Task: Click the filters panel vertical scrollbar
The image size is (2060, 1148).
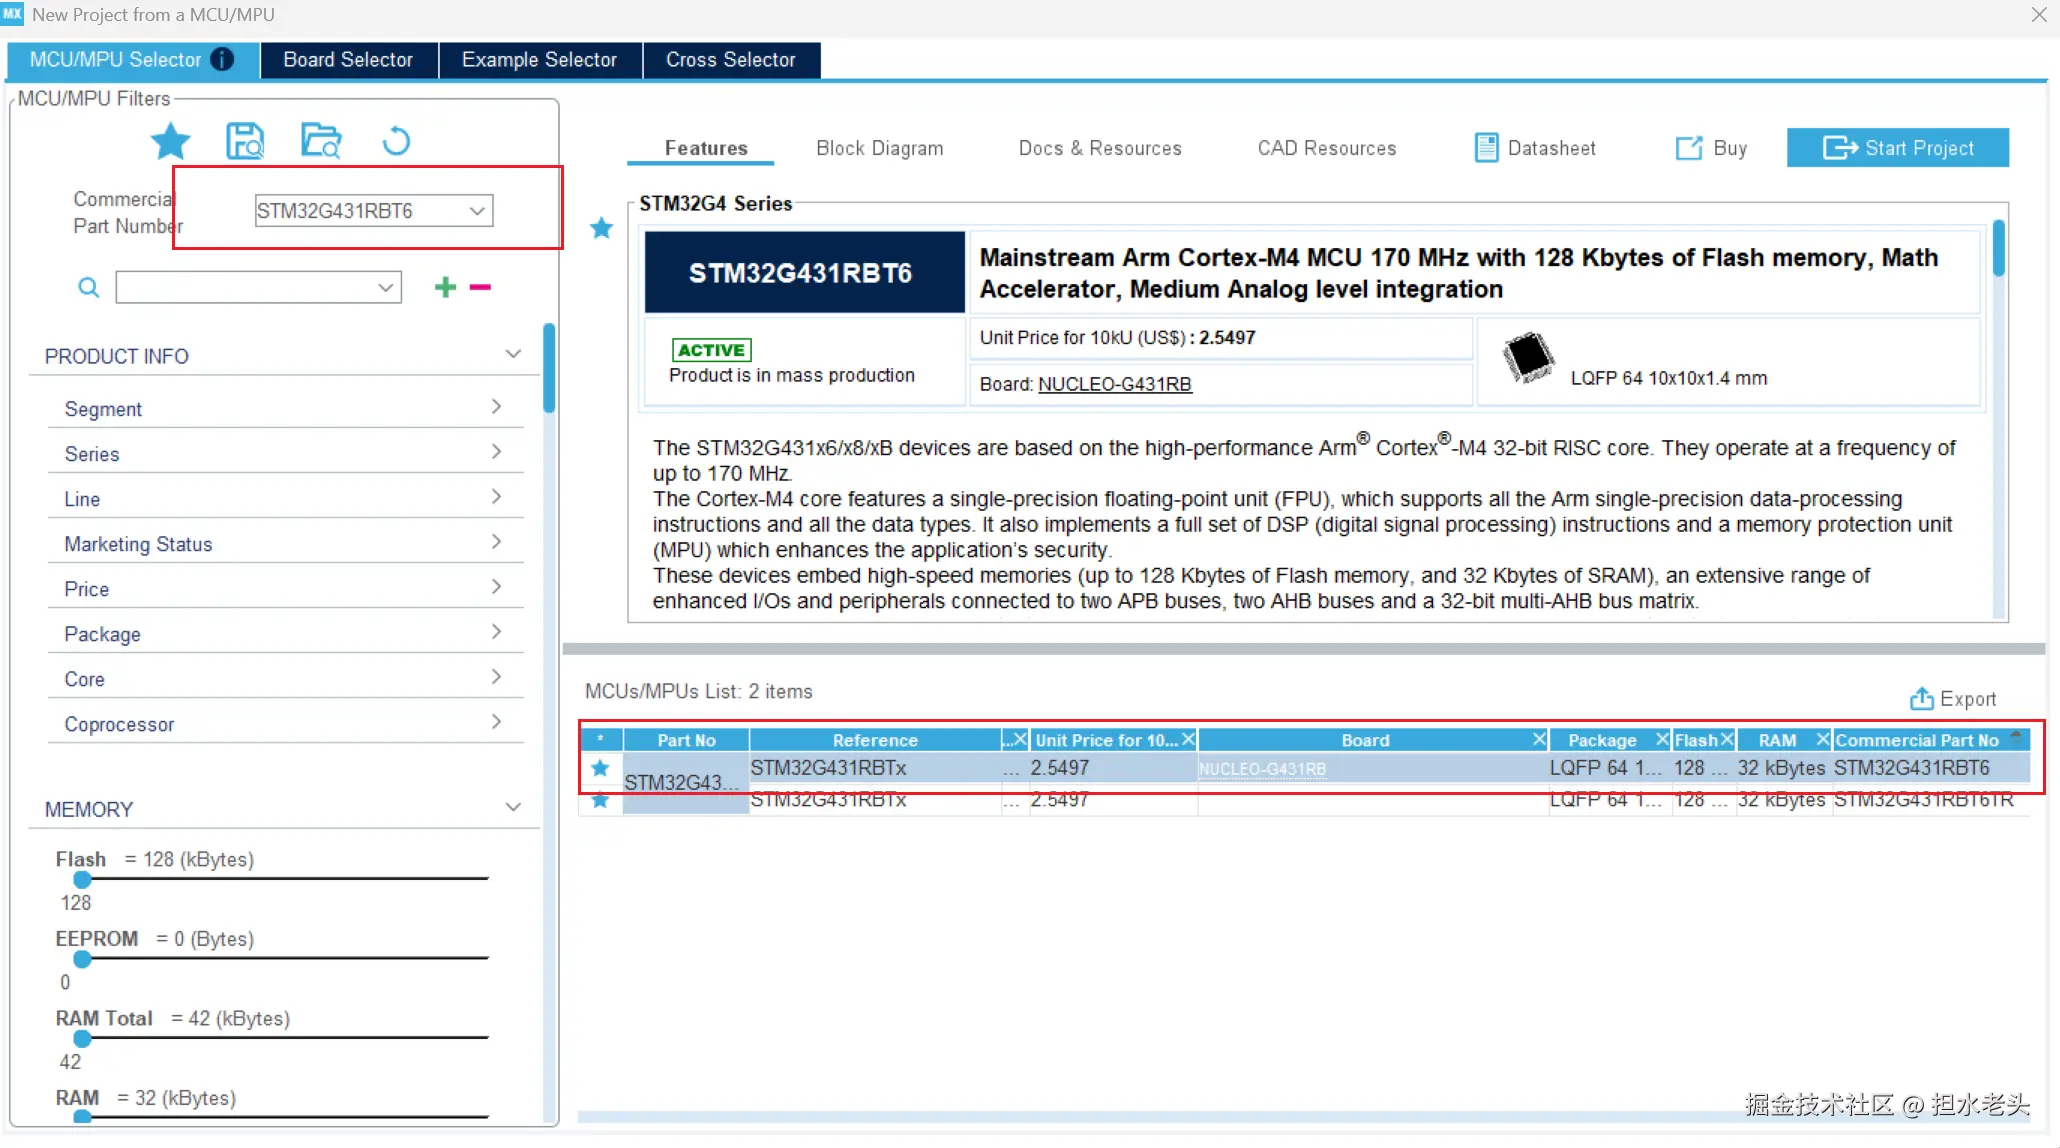Action: [549, 367]
